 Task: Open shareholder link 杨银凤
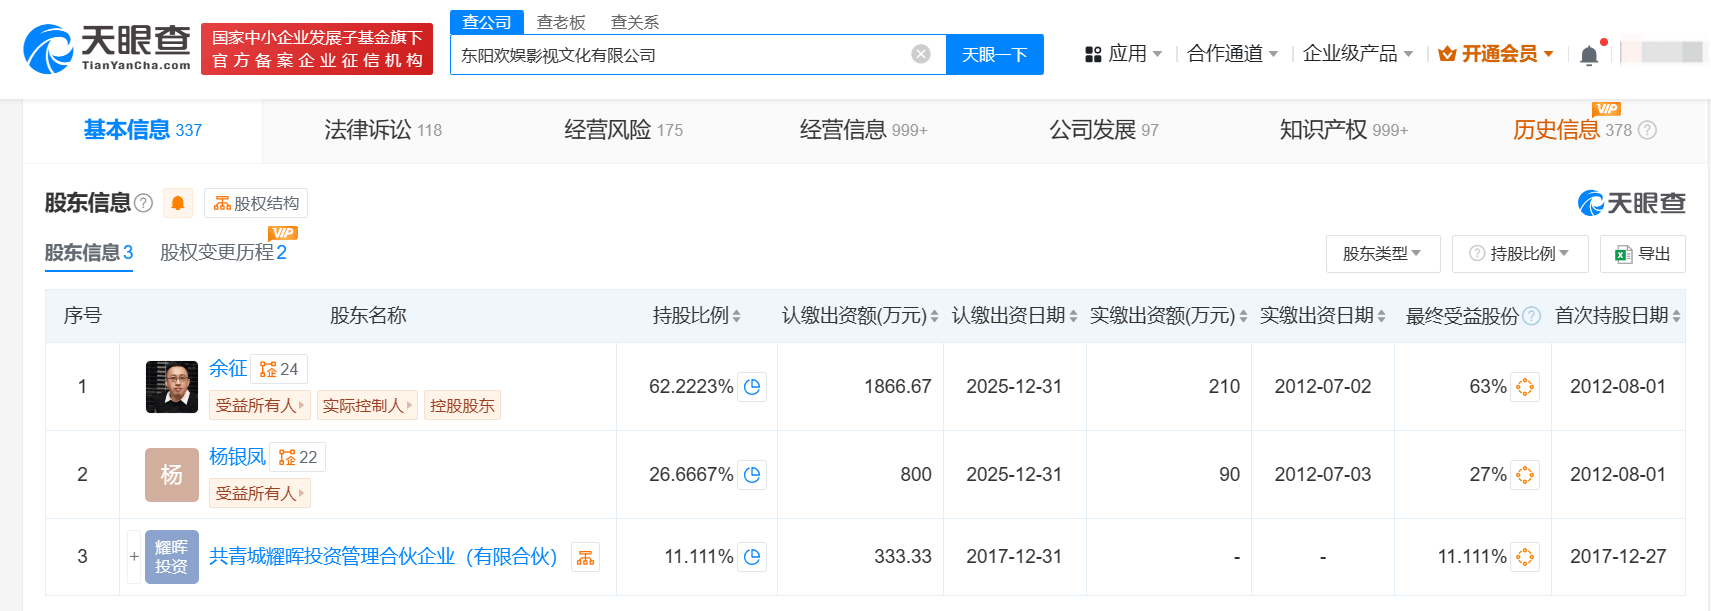[x=237, y=457]
